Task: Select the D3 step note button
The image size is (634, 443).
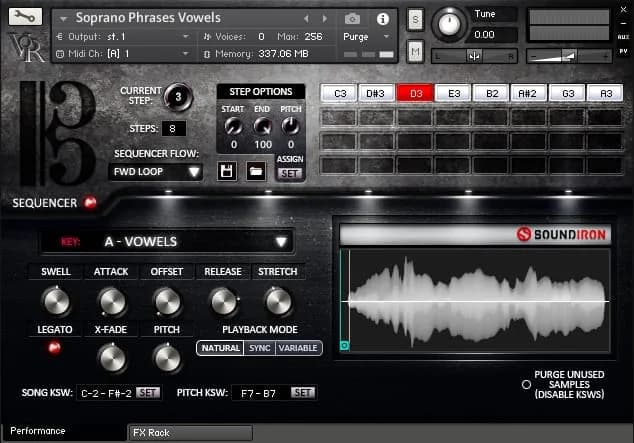Action: 416,93
